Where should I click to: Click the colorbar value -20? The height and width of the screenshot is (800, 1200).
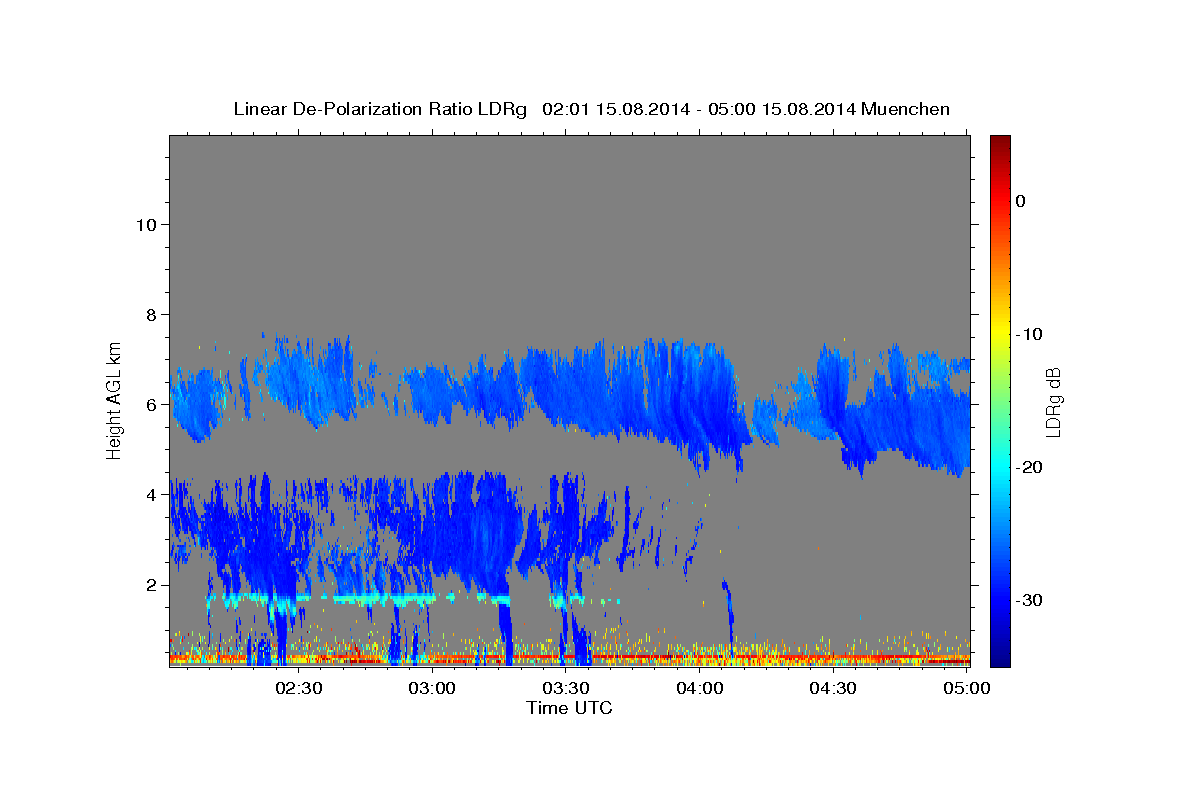(1030, 467)
